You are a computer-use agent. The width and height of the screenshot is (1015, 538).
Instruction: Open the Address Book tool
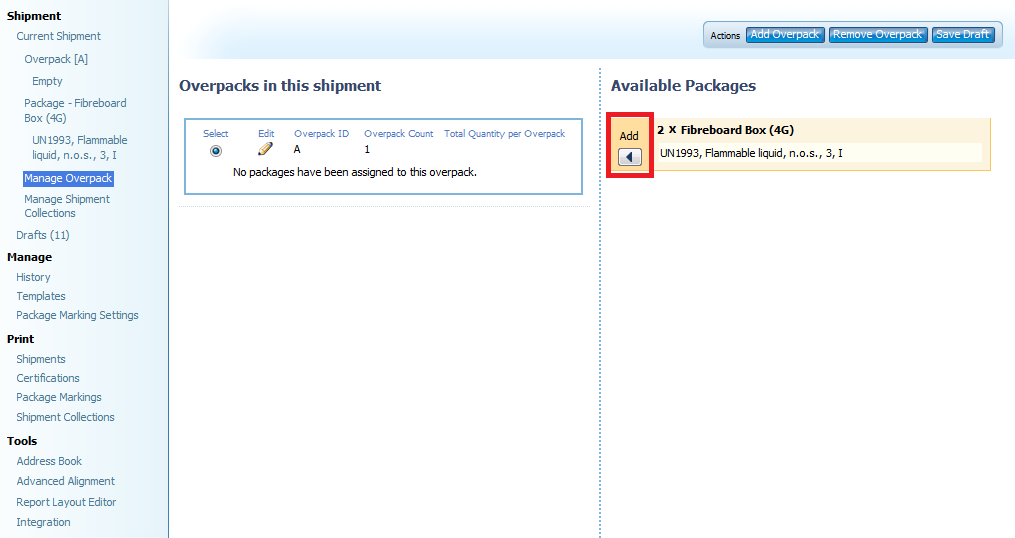click(x=49, y=461)
